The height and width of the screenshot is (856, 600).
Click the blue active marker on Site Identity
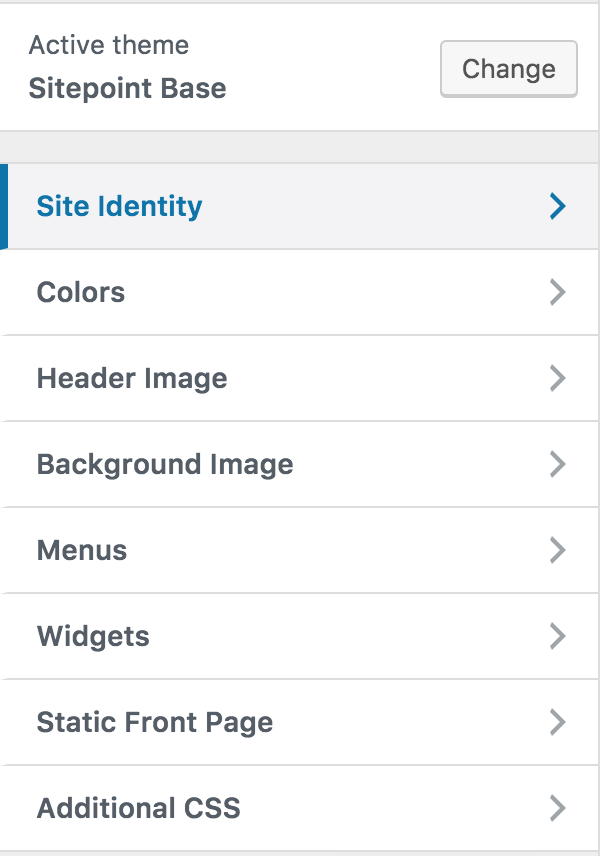[4, 207]
